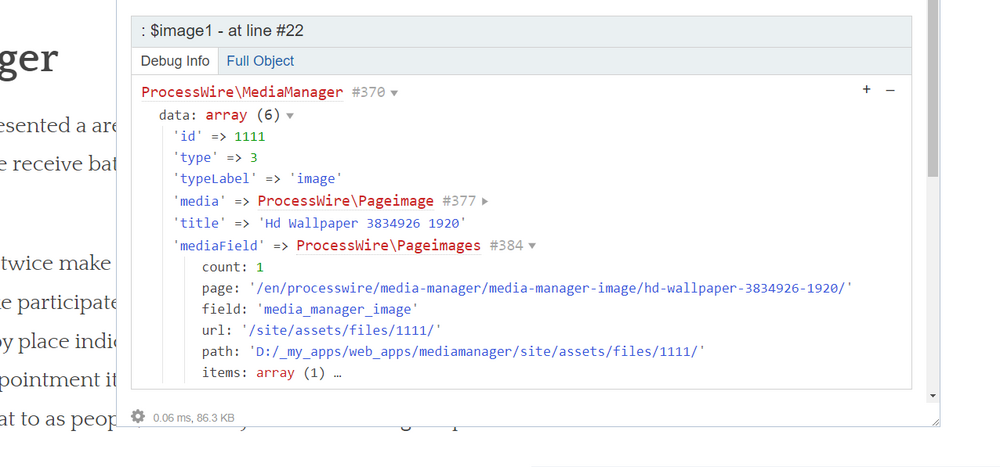
Task: Select the field value 'media_manager_image'
Action: pyautogui.click(x=337, y=309)
